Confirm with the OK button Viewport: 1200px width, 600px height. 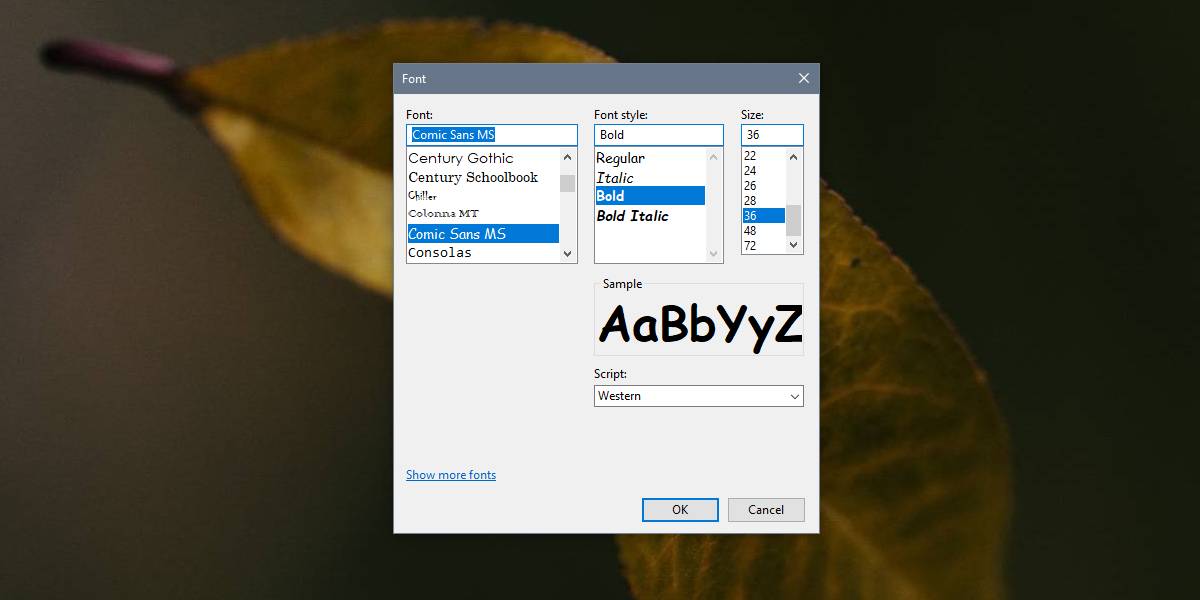(x=680, y=510)
